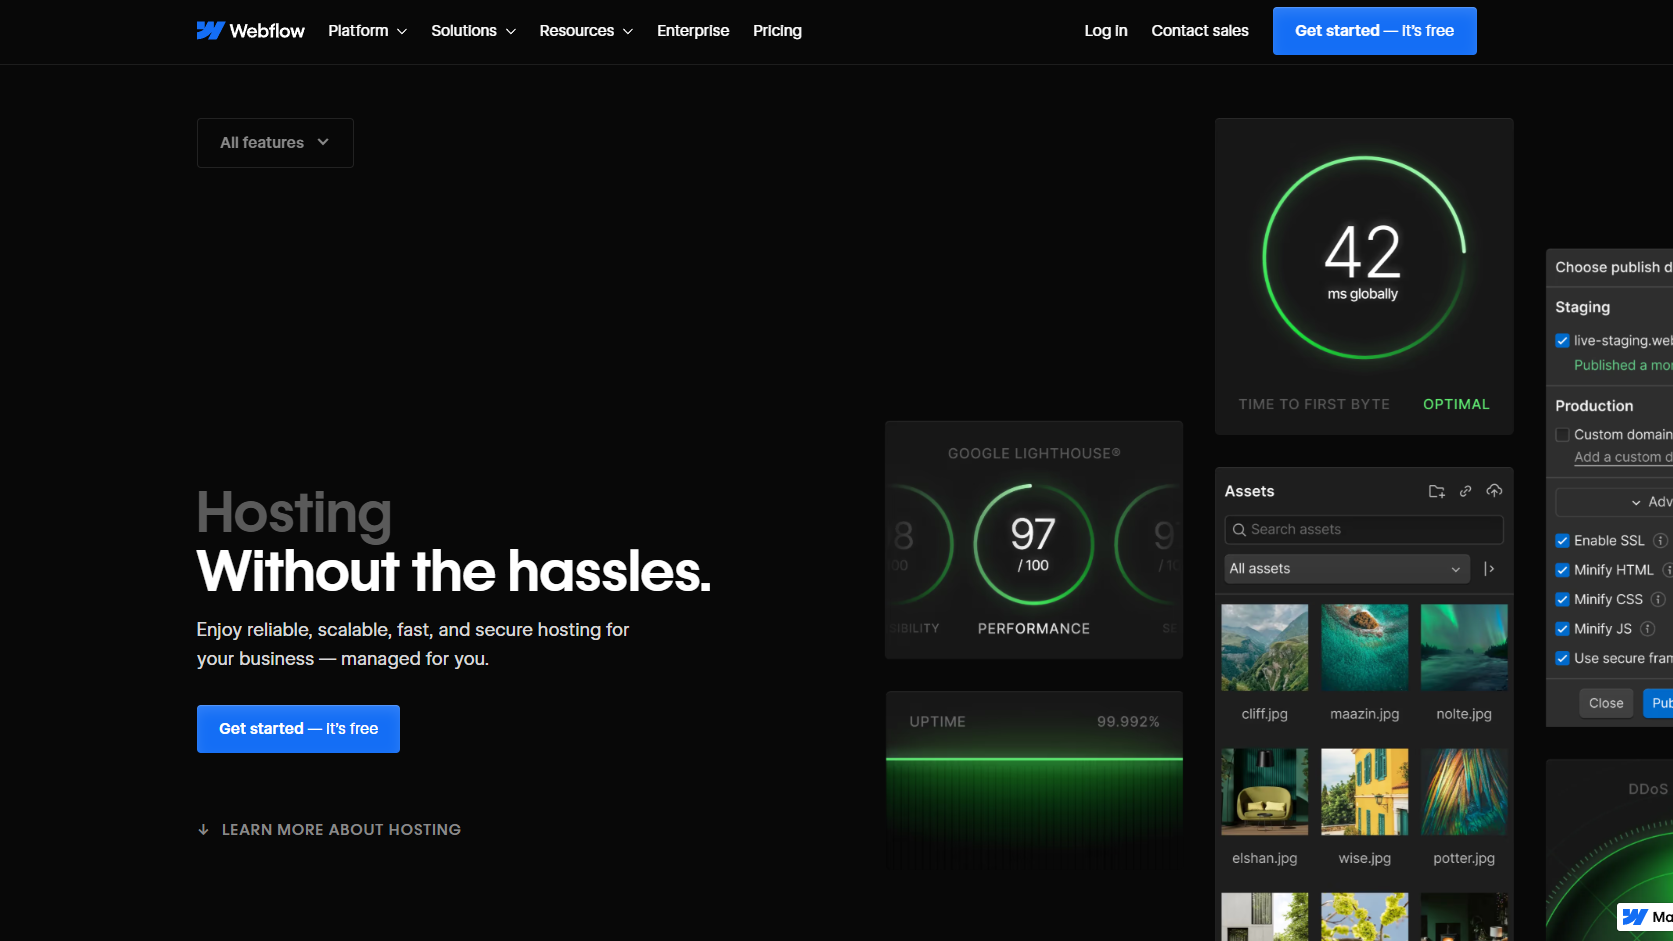
Task: Click the link icon in Assets panel
Action: 1465,491
